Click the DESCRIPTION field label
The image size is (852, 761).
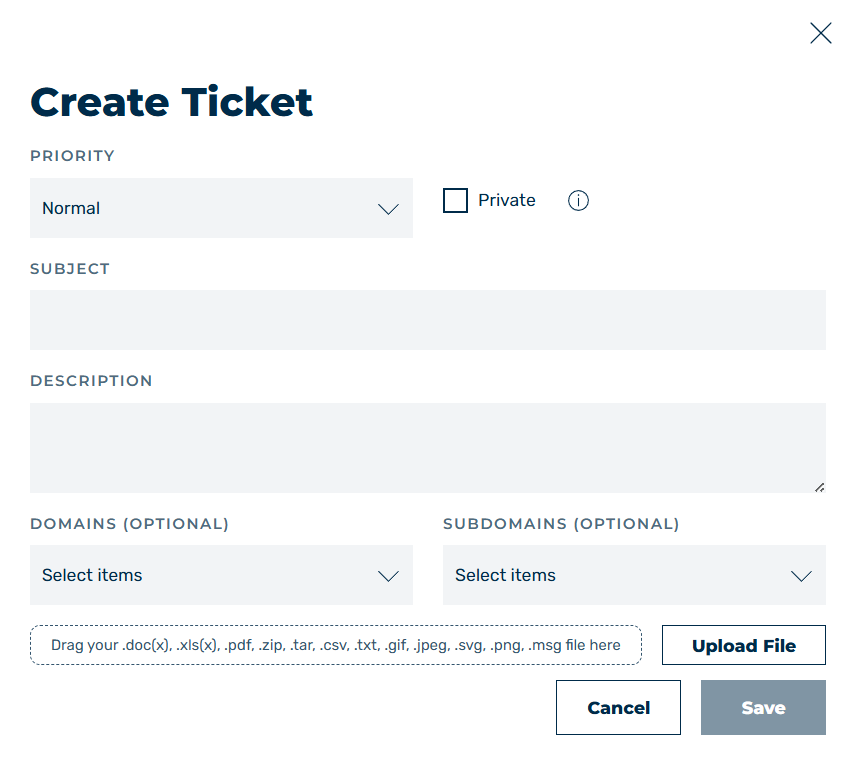point(91,381)
